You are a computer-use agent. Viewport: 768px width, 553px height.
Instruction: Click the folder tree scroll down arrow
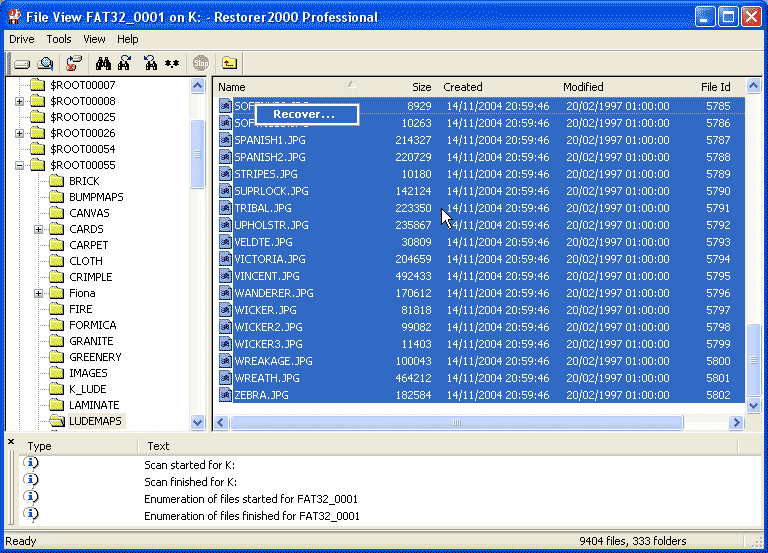197,422
